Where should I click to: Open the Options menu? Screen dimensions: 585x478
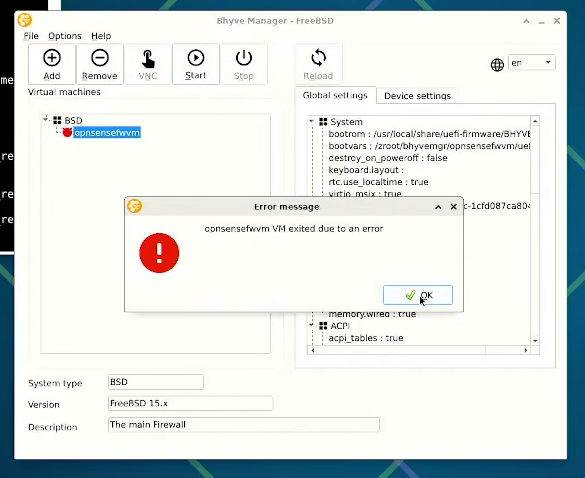click(x=65, y=36)
